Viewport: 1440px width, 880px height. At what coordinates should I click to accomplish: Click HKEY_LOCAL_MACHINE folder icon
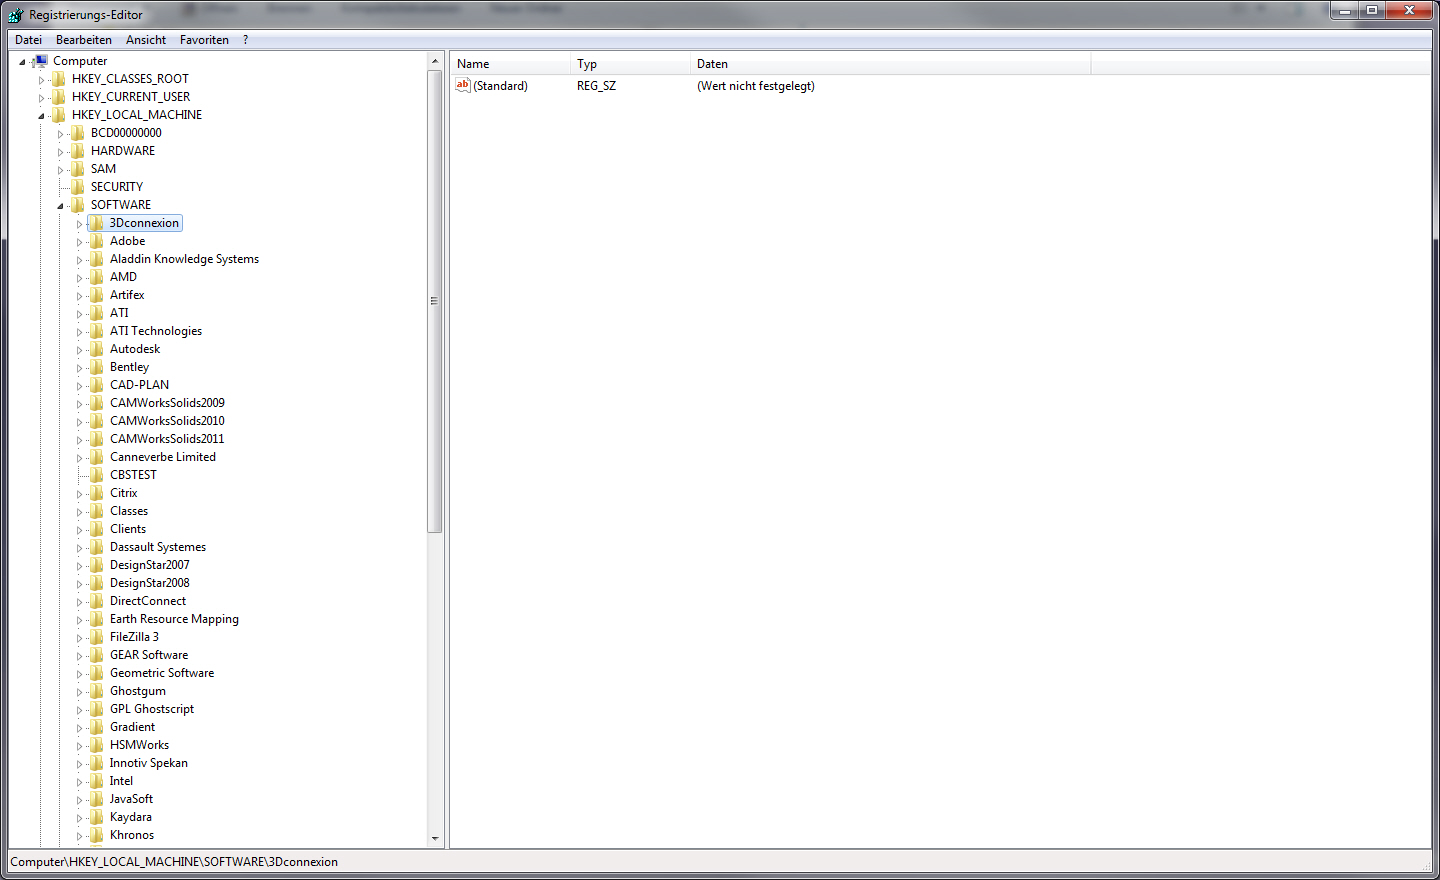click(59, 115)
